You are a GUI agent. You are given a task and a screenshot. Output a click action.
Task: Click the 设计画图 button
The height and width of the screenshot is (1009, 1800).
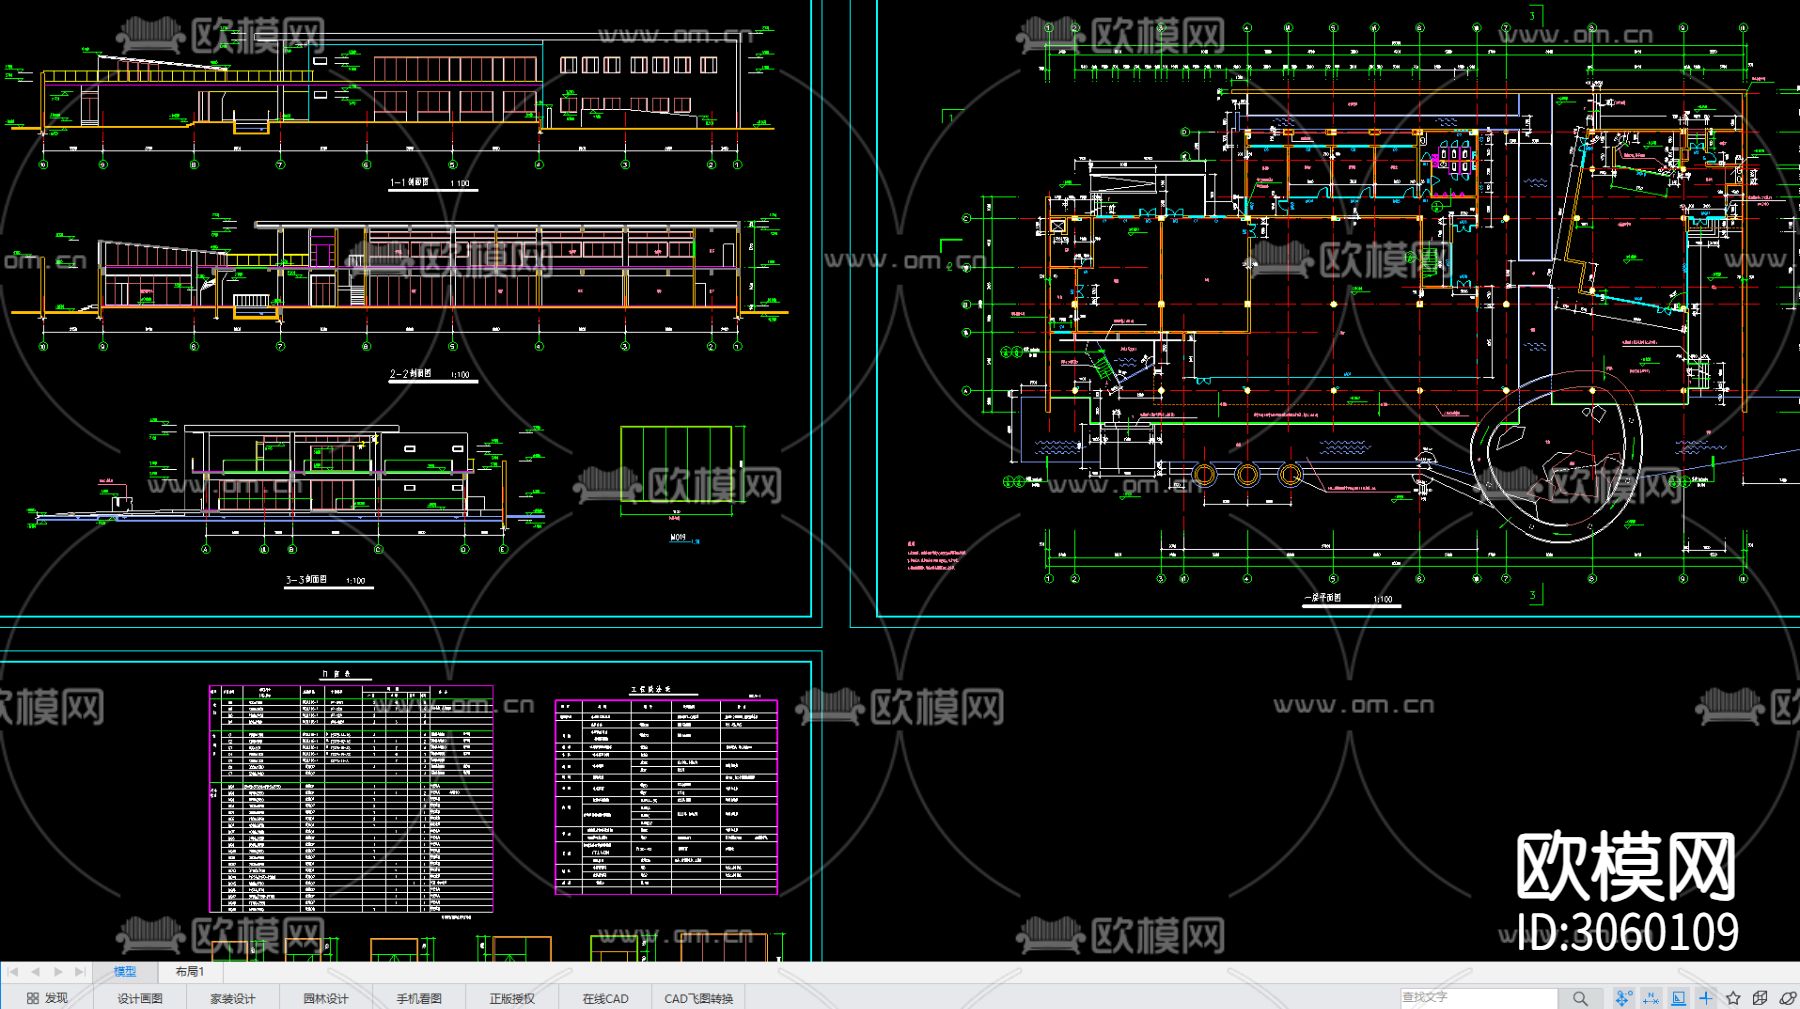(x=140, y=998)
